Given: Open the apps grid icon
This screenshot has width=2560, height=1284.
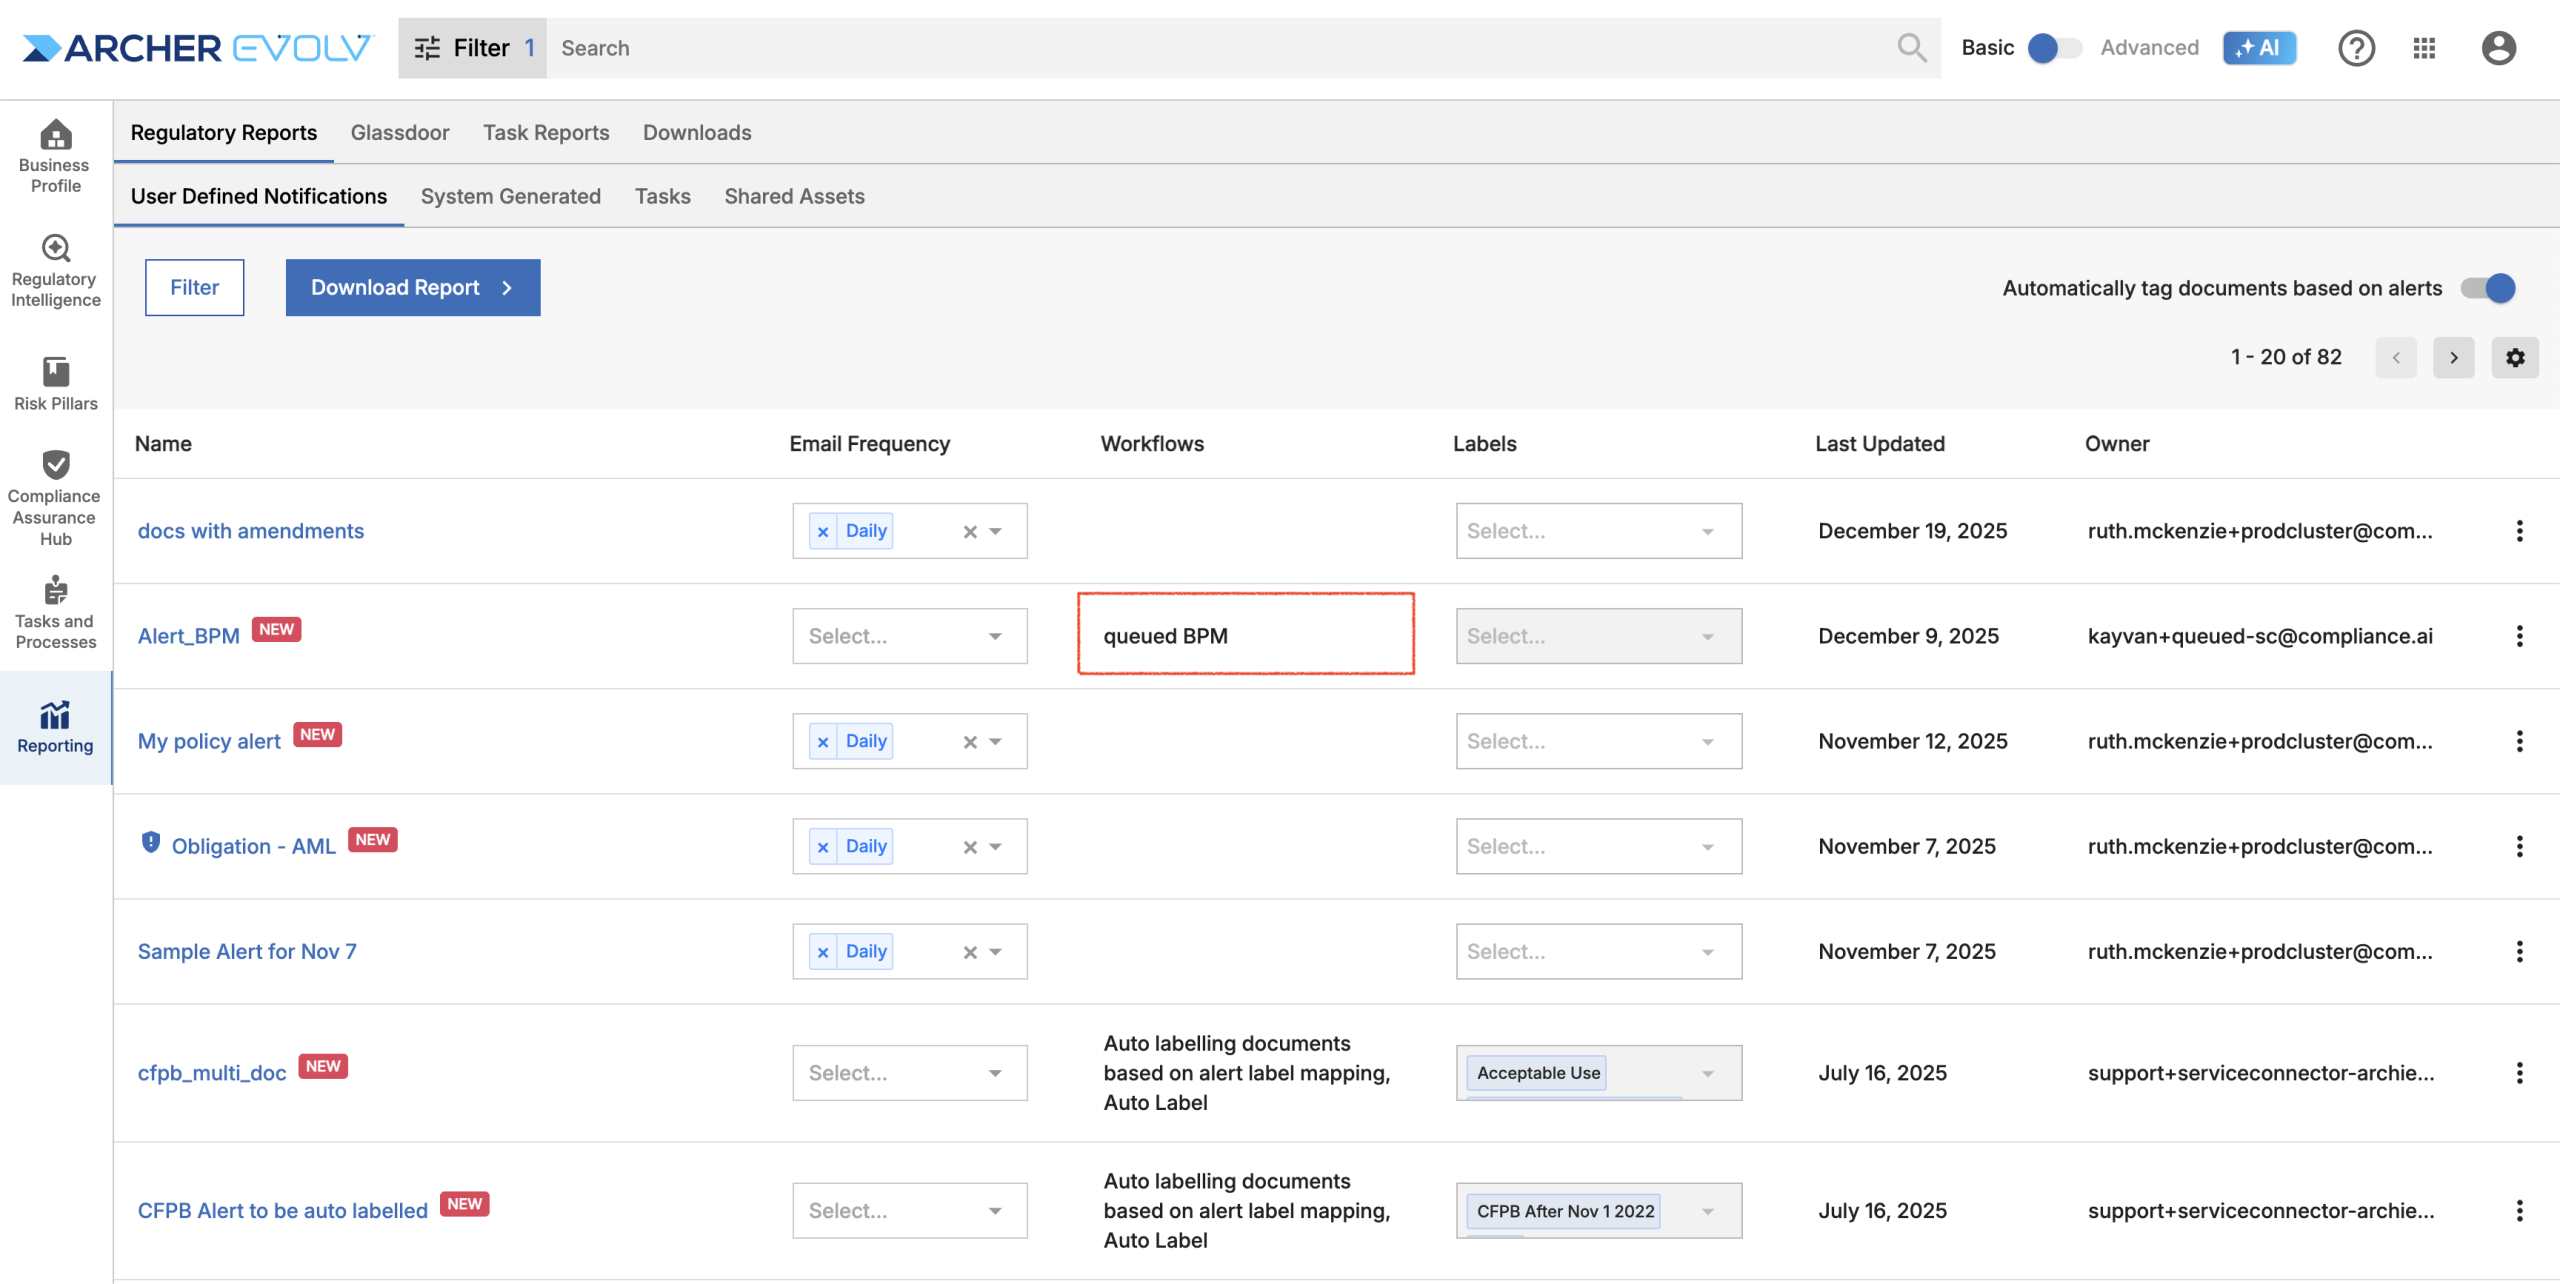Looking at the screenshot, I should click(x=2424, y=48).
